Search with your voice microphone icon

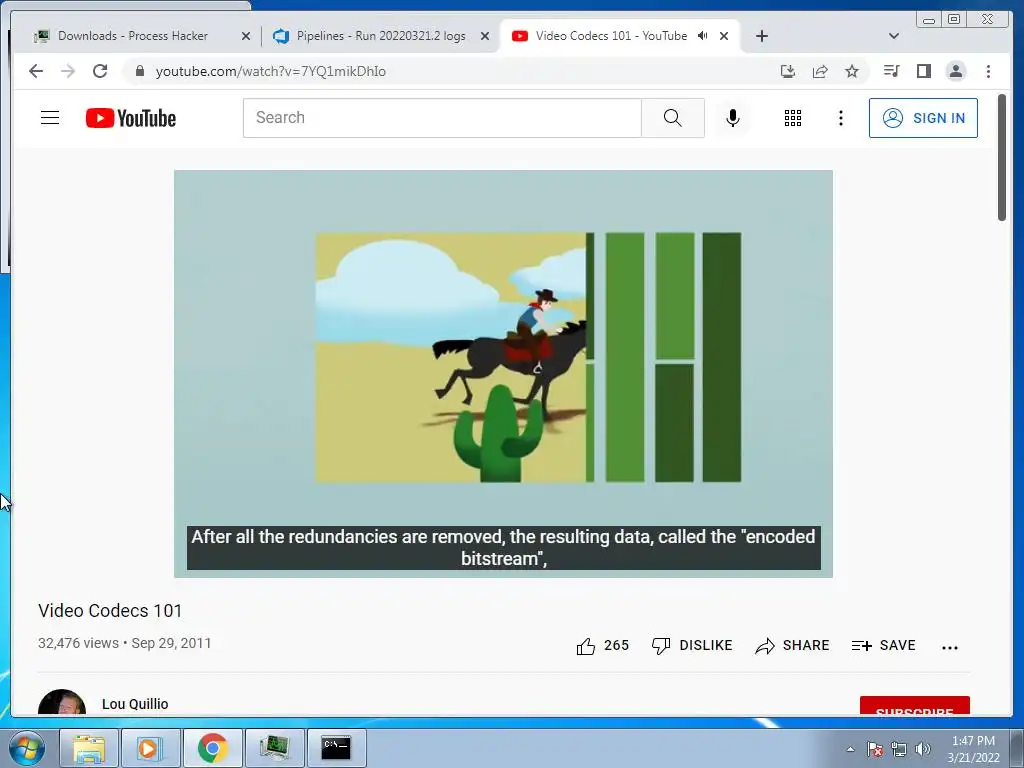pyautogui.click(x=733, y=118)
